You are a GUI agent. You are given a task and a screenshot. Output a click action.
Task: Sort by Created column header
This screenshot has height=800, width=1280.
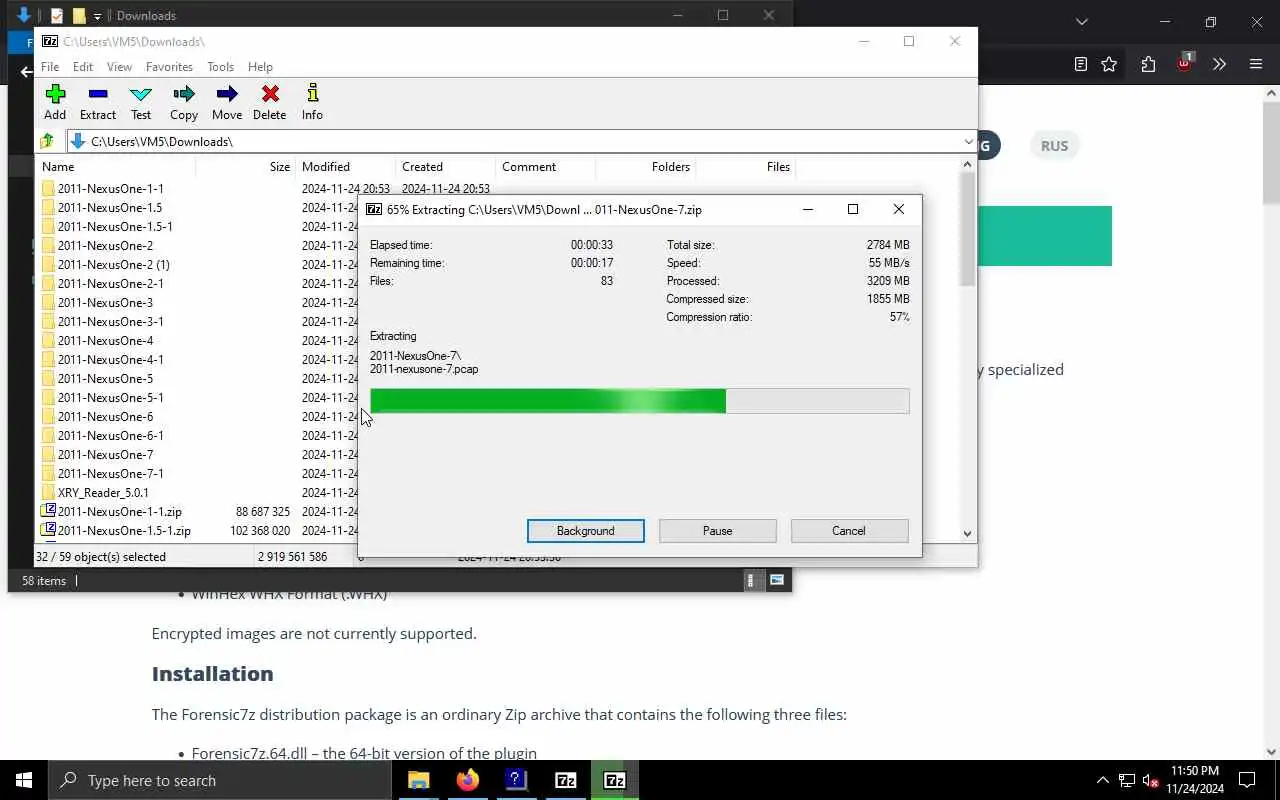pyautogui.click(x=445, y=167)
